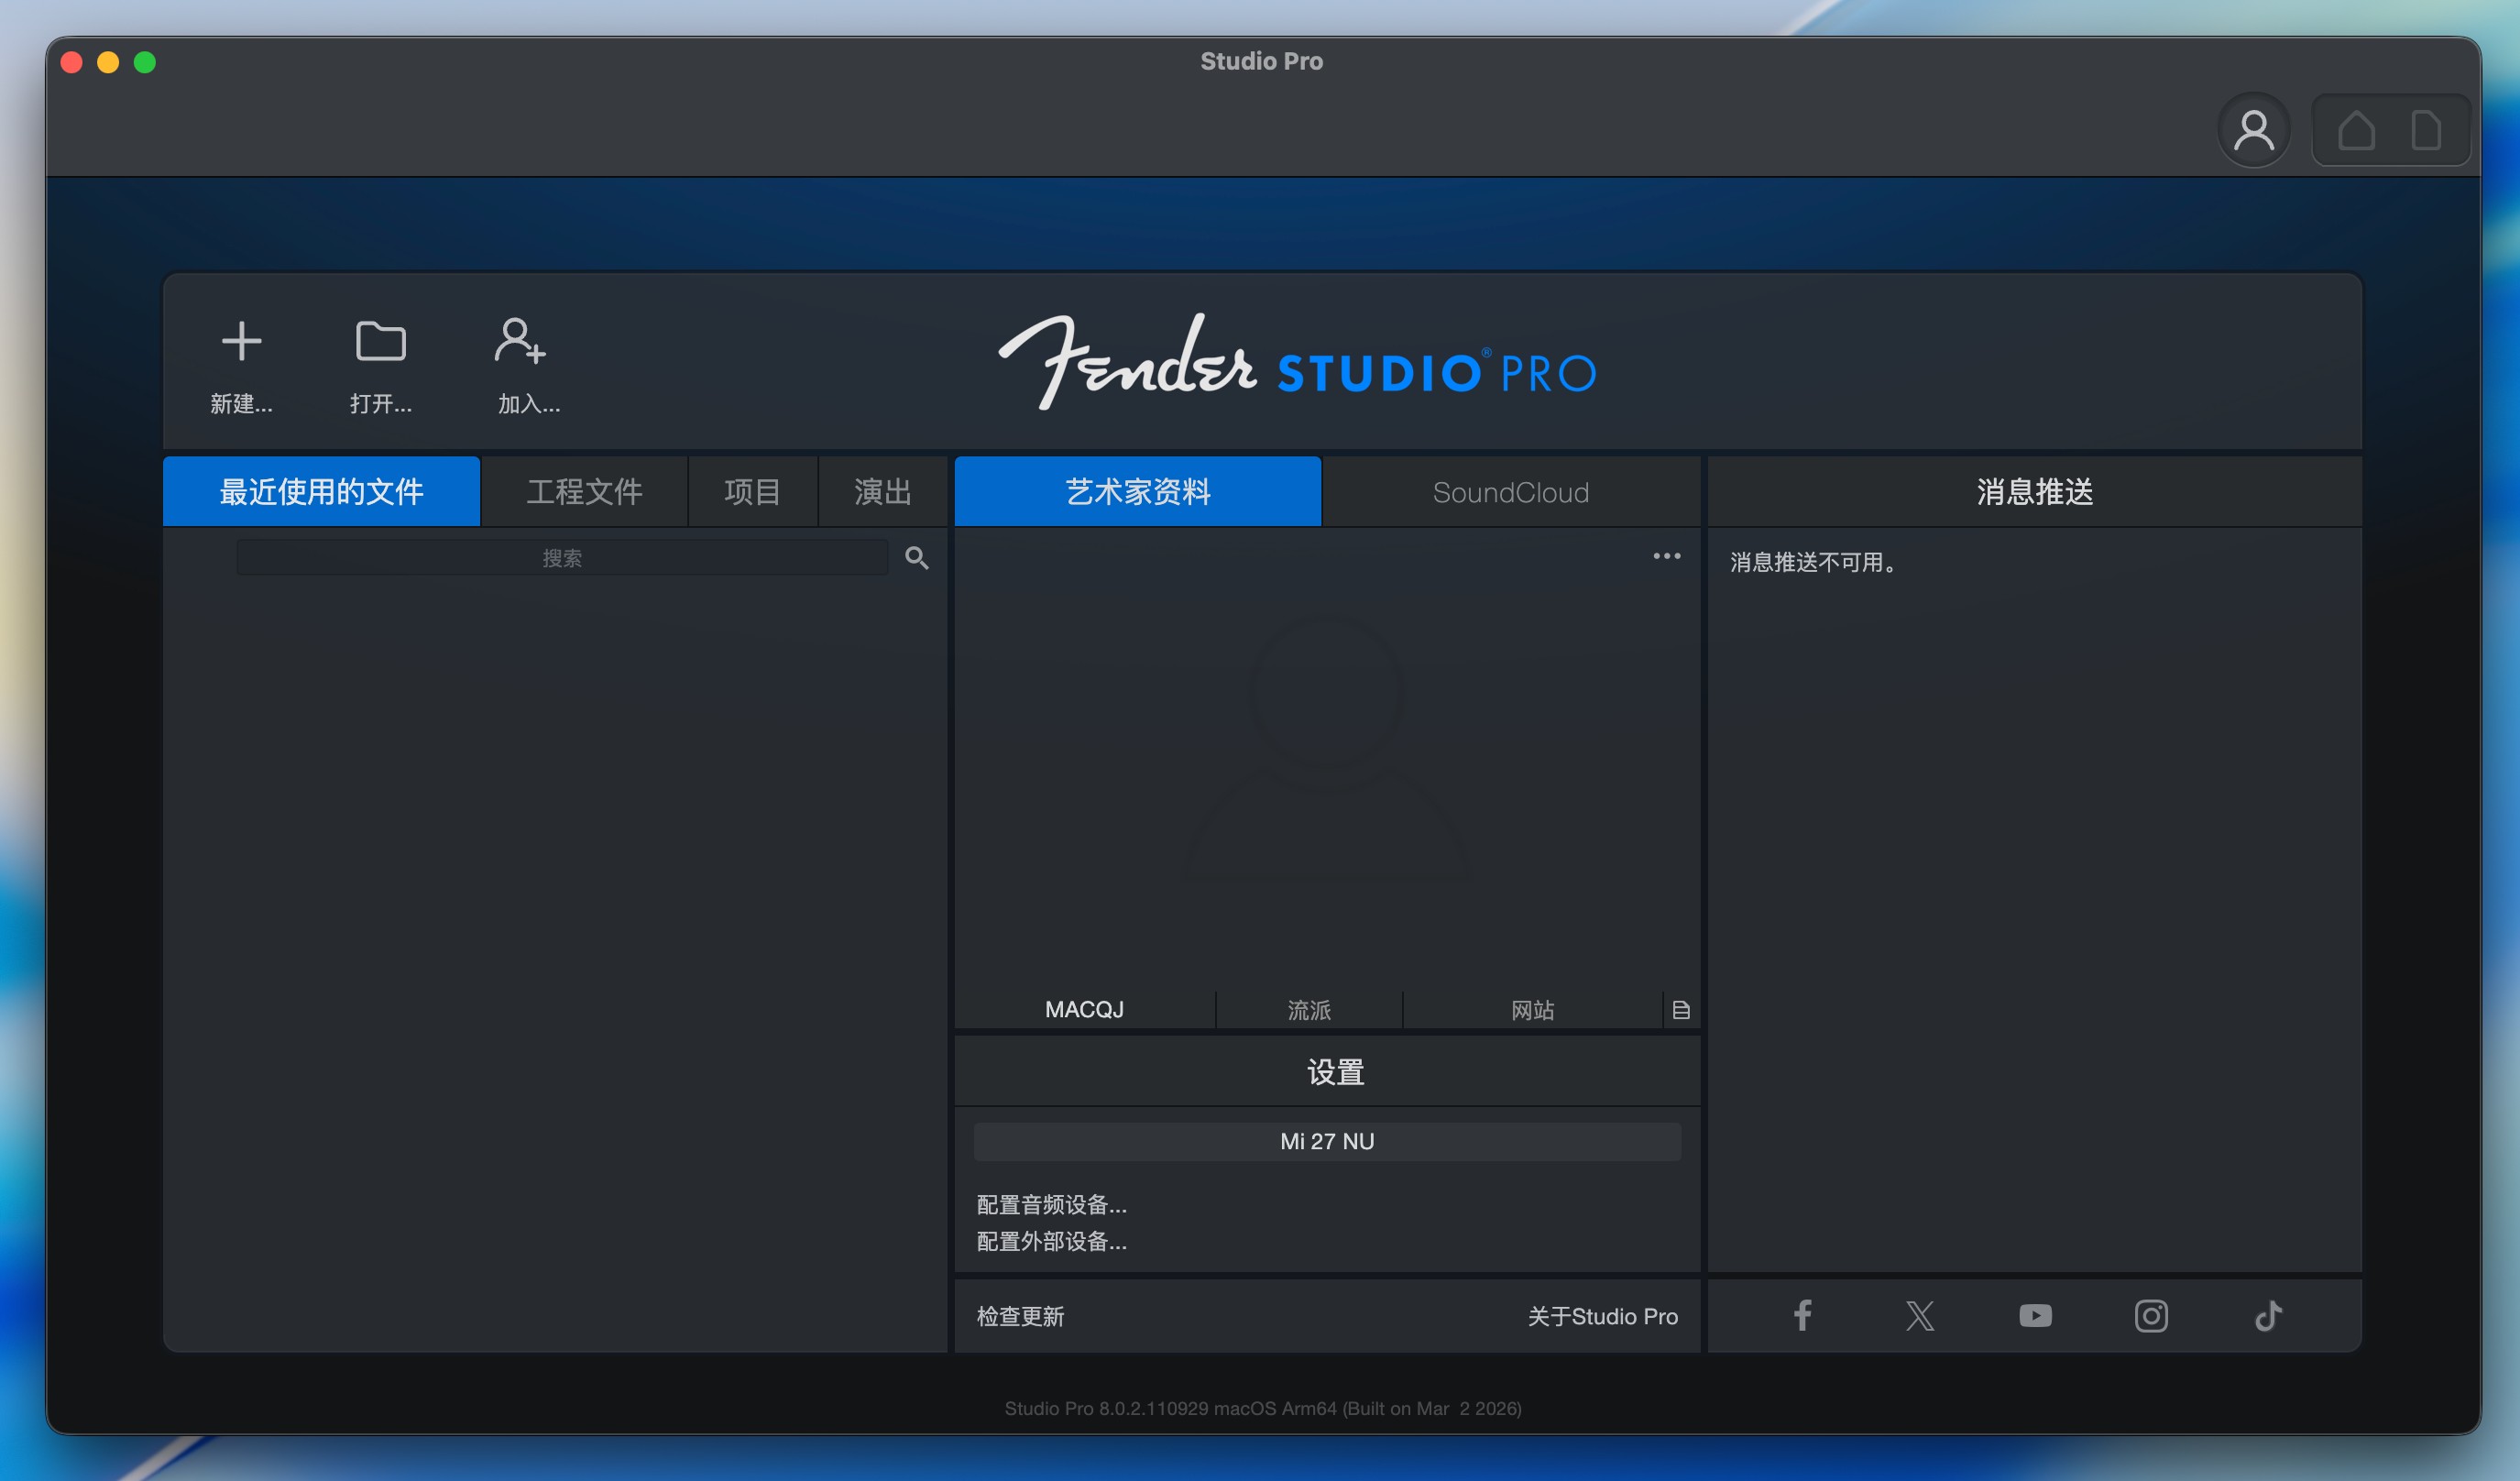
Task: Click the small note icon beside 网站
Action: (1681, 1010)
